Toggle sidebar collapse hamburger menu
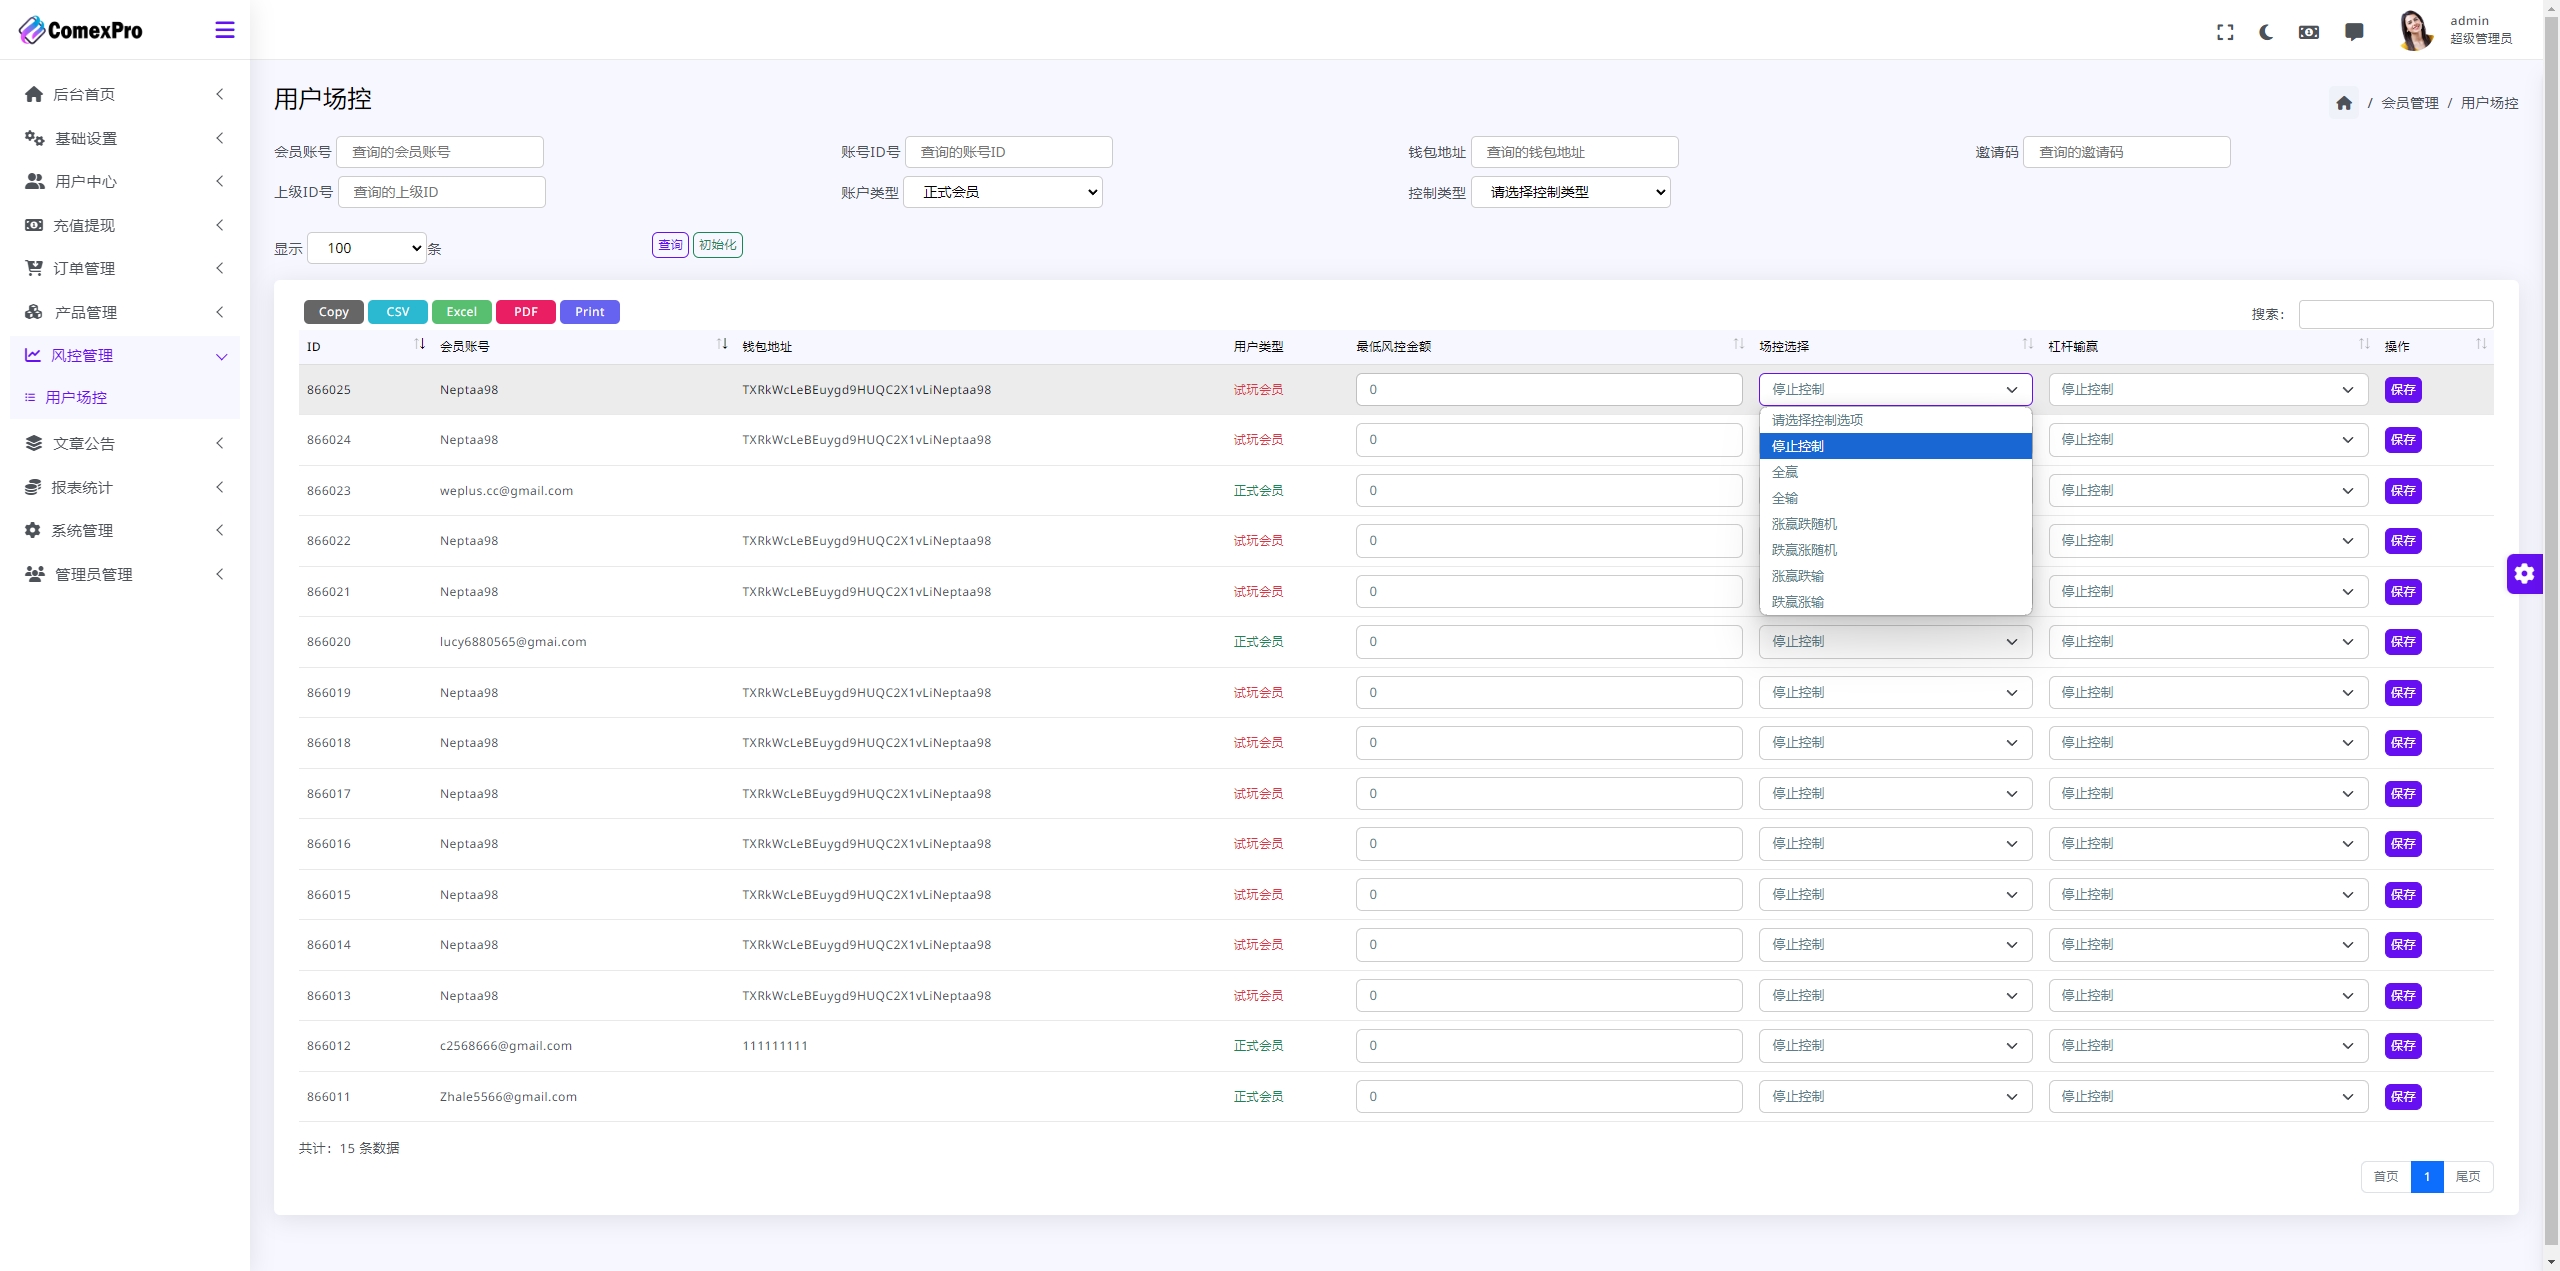The image size is (2560, 1271). point(224,29)
